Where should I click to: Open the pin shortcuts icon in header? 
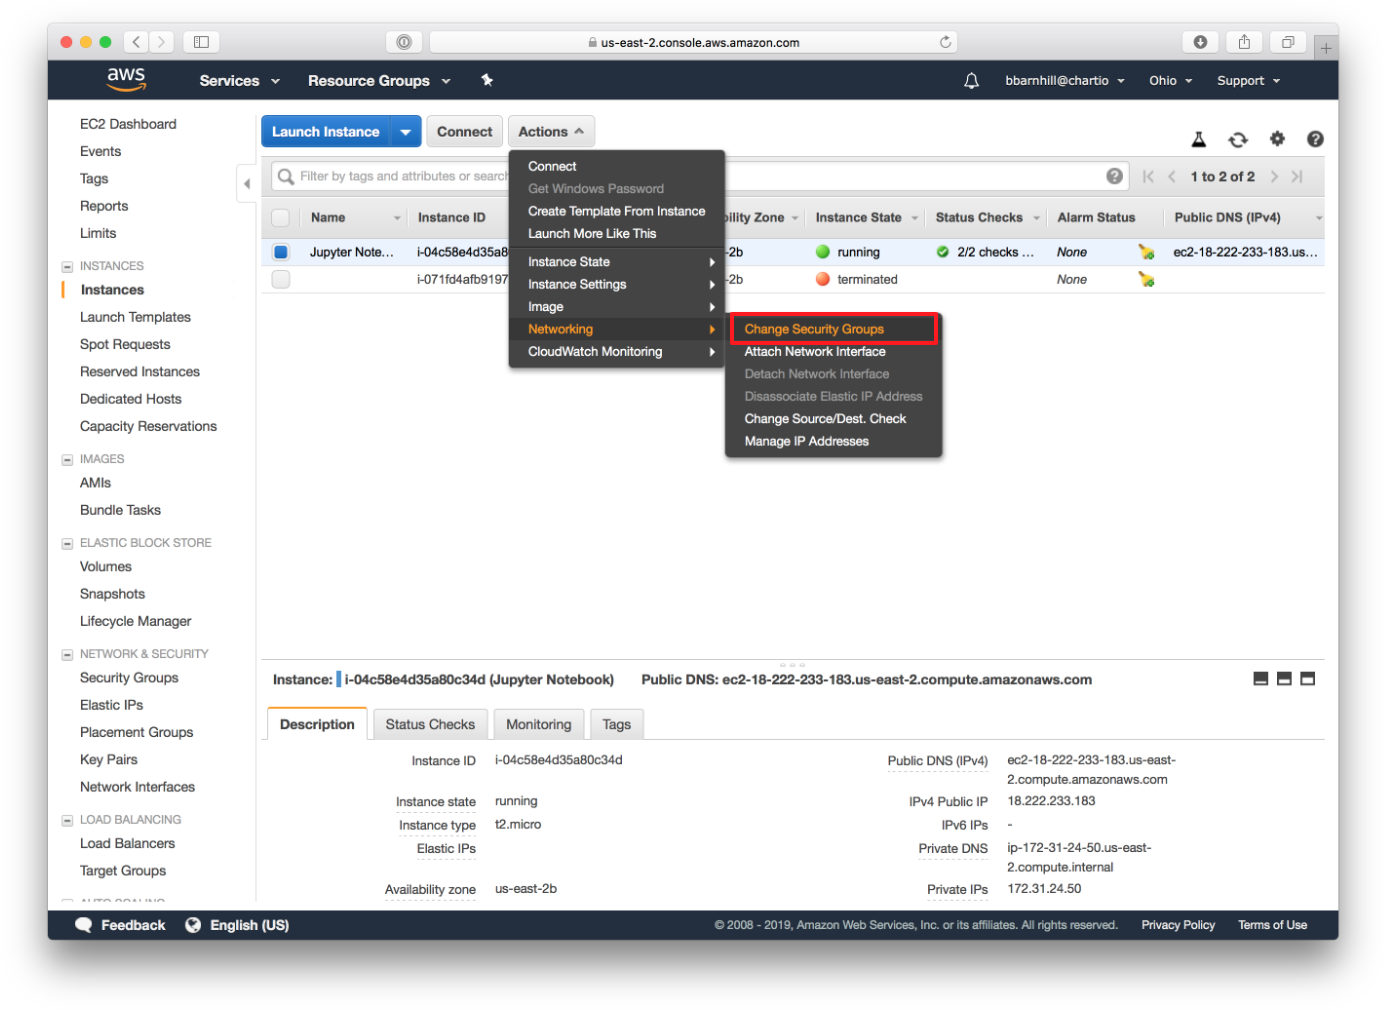point(487,80)
